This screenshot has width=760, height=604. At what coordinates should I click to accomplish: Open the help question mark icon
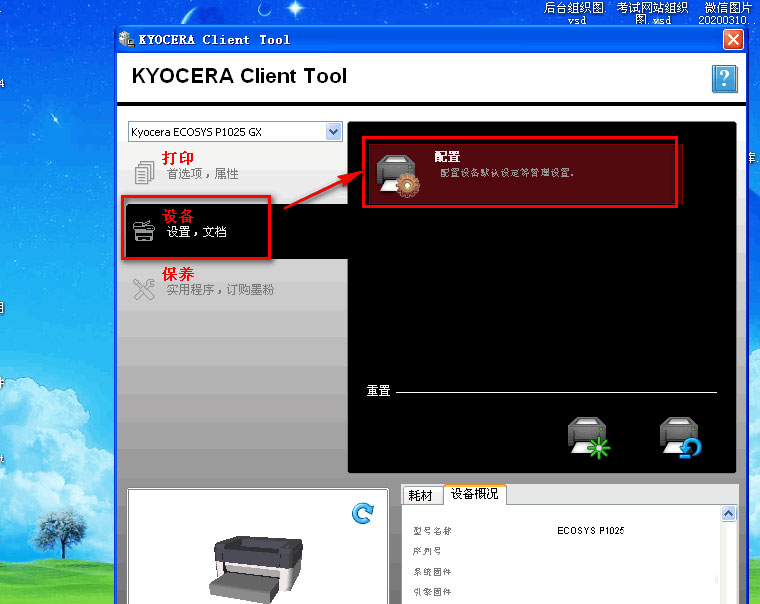coord(724,79)
